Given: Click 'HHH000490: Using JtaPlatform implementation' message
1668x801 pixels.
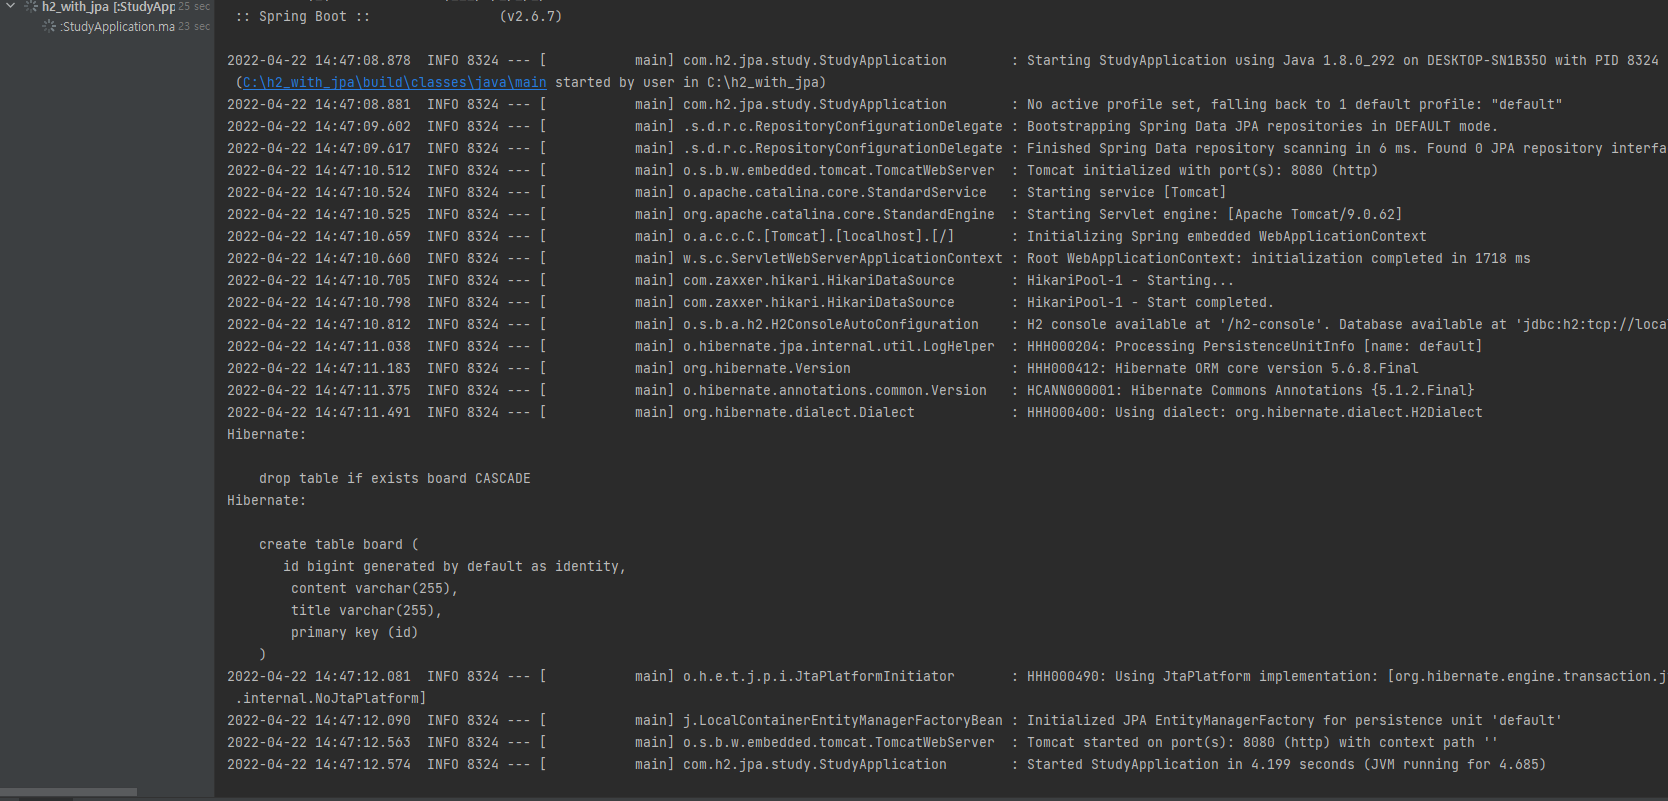Looking at the screenshot, I should coord(1347,676).
